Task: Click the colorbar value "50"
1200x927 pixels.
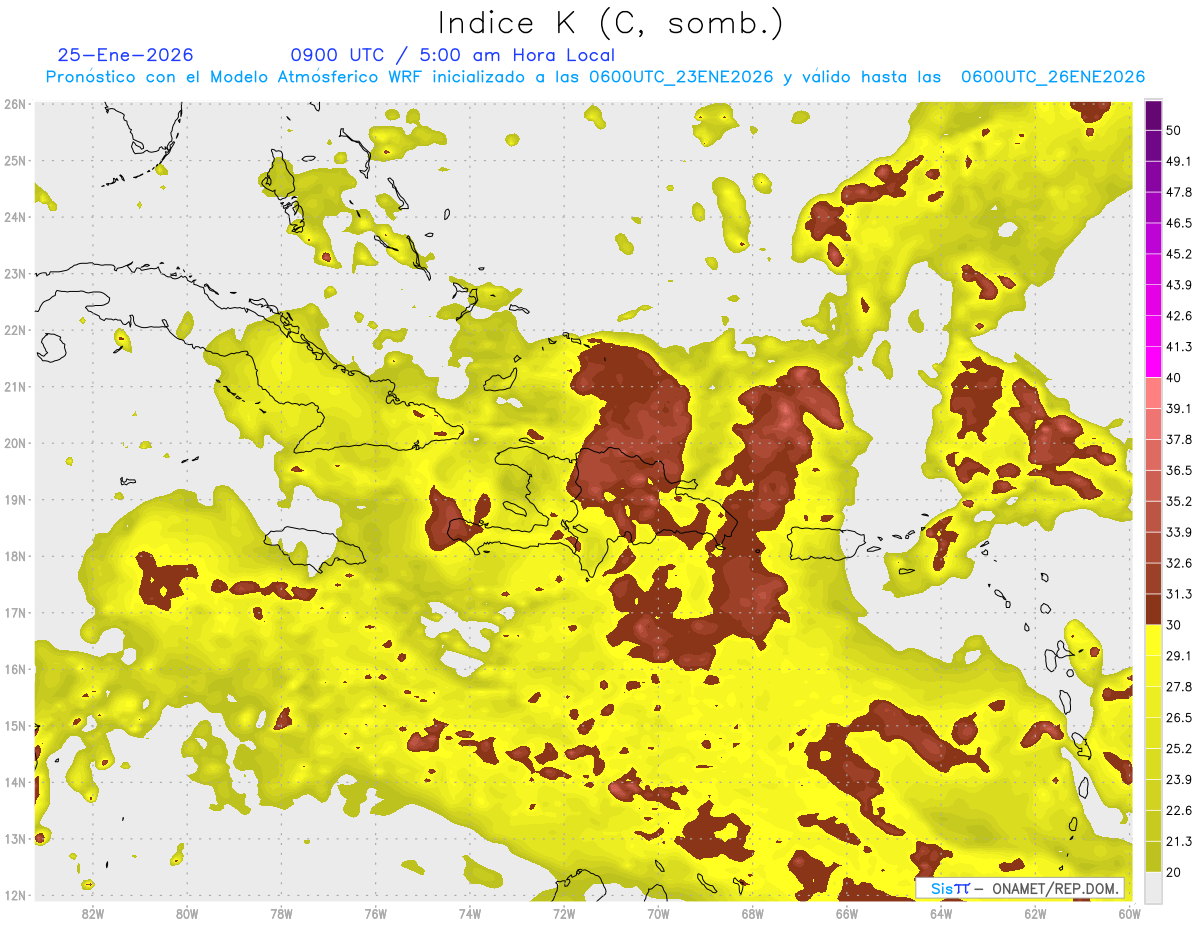Action: pos(1174,130)
